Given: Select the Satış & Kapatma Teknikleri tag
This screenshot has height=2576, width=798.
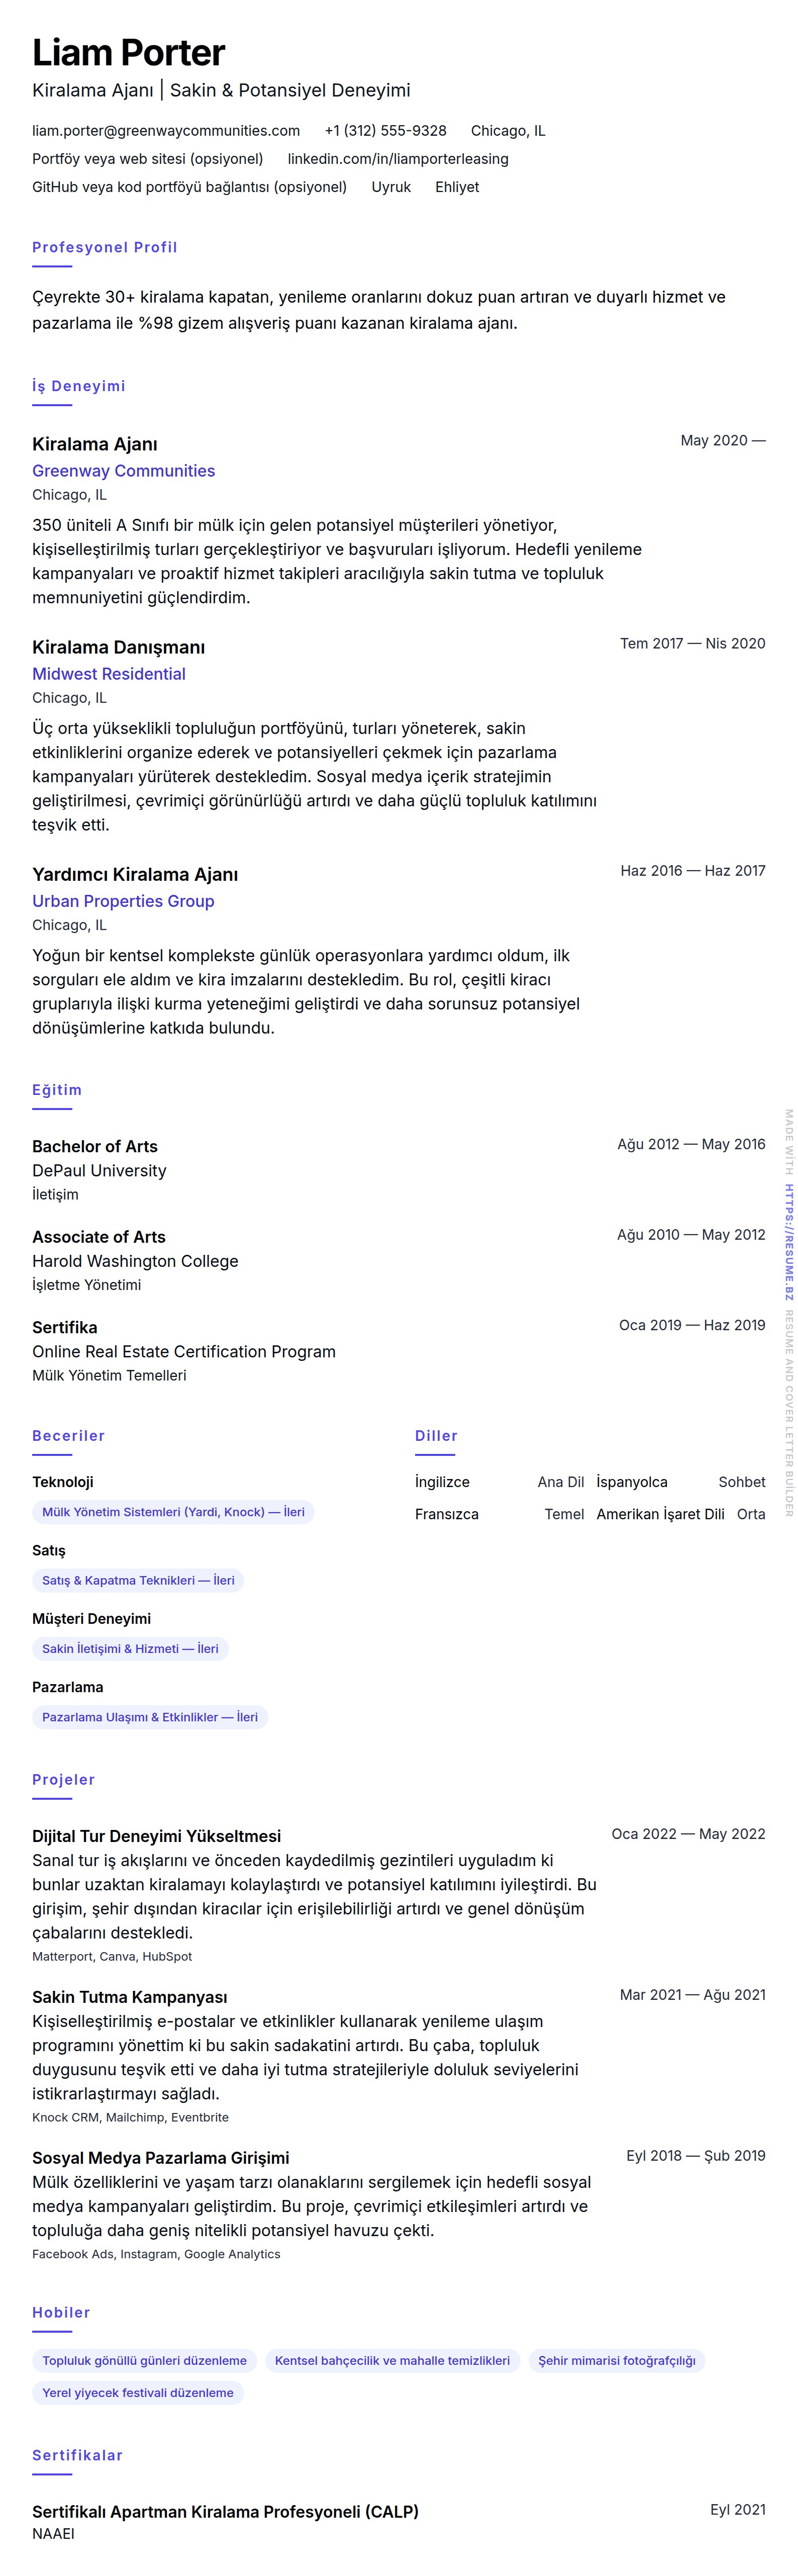Looking at the screenshot, I should point(138,1580).
